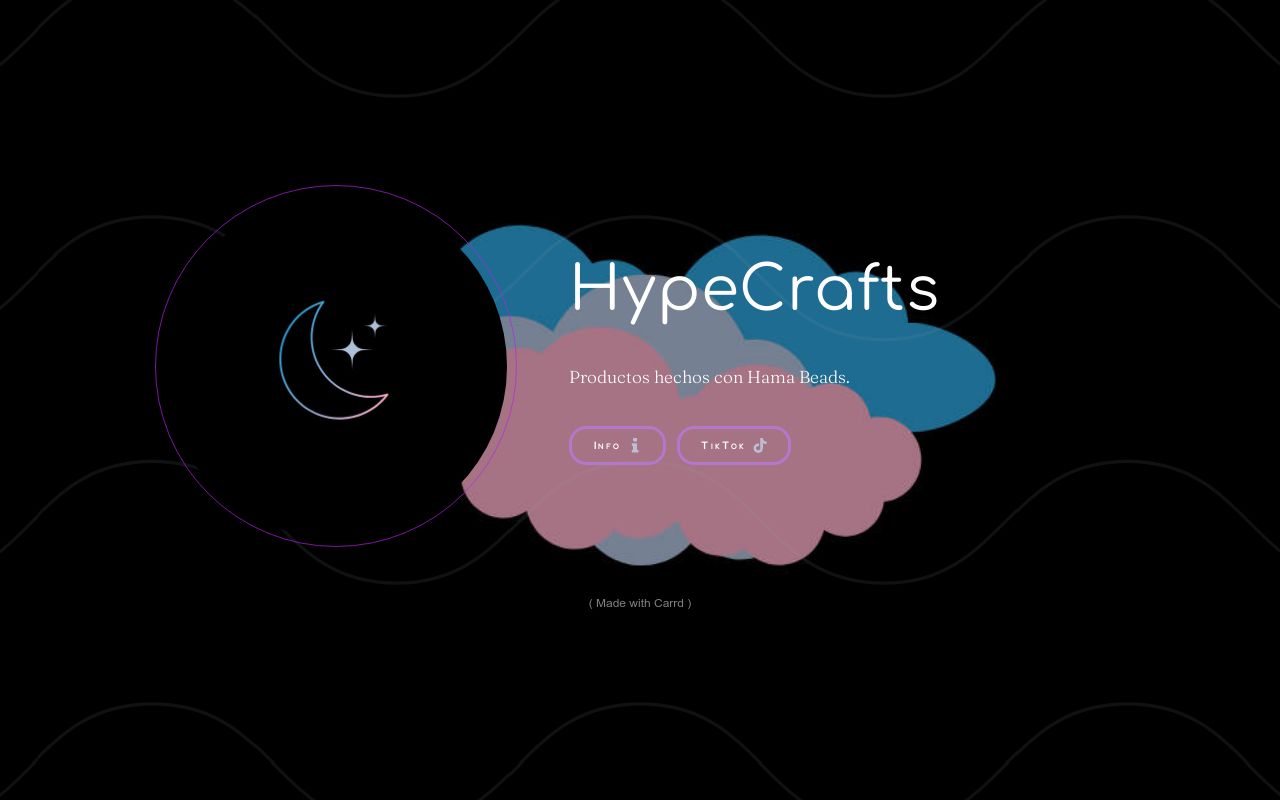The width and height of the screenshot is (1280, 800).
Task: Click the info "i" icon inside the Info button
Action: click(x=633, y=445)
